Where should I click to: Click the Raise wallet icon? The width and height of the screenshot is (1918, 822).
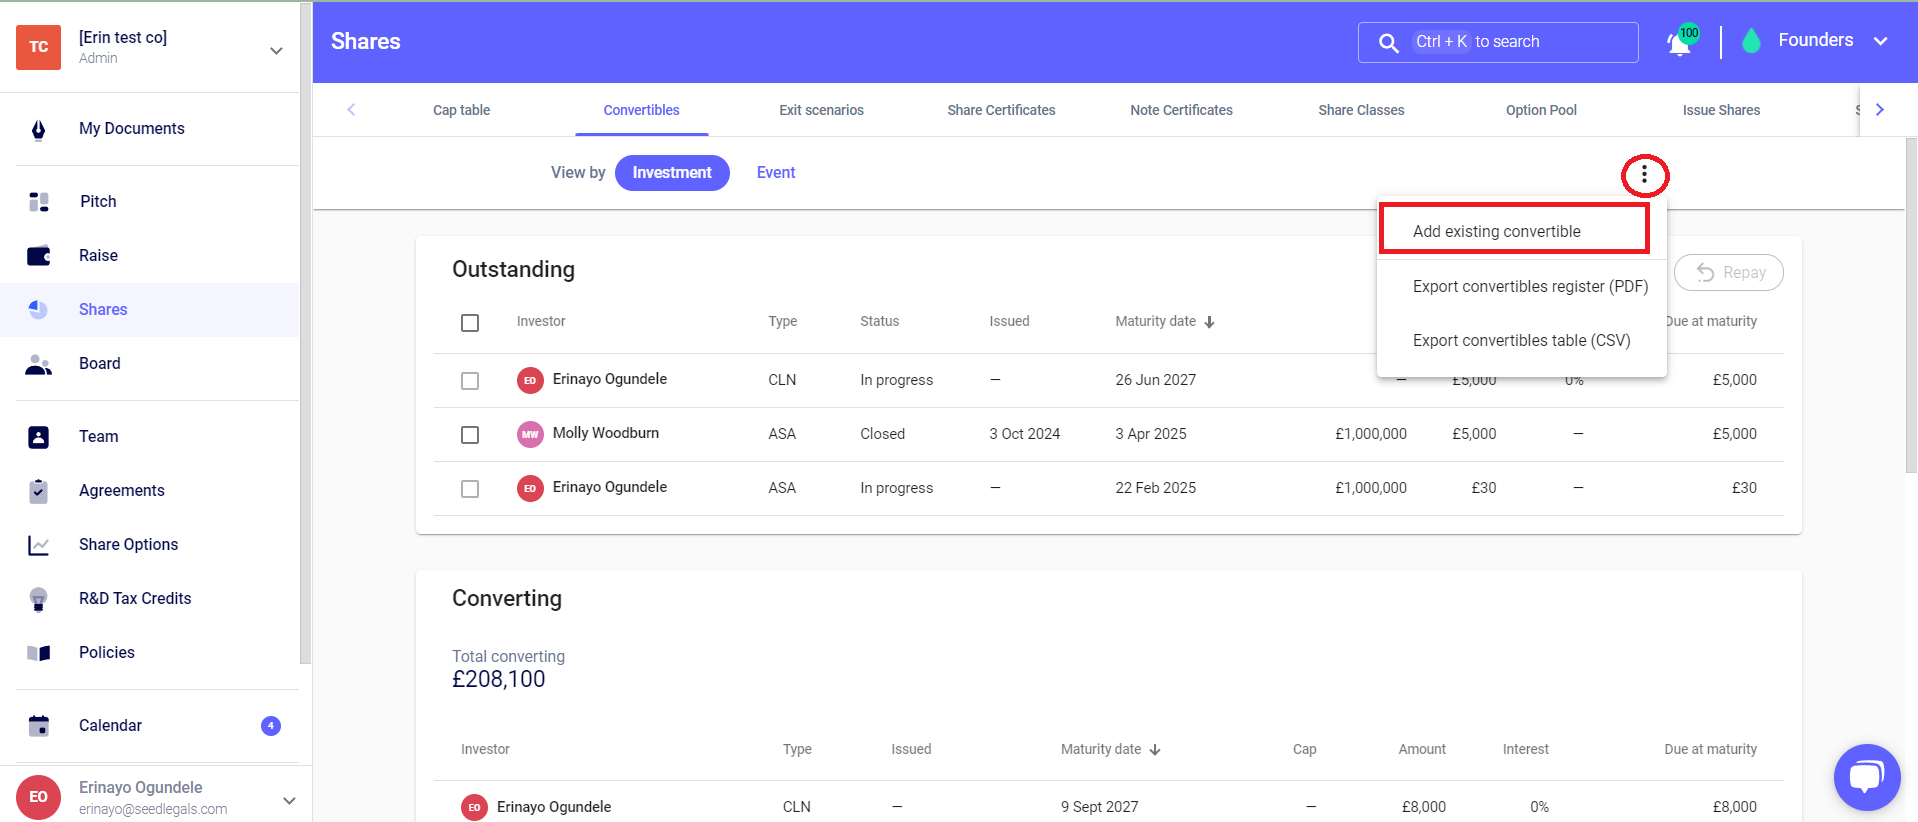39,256
